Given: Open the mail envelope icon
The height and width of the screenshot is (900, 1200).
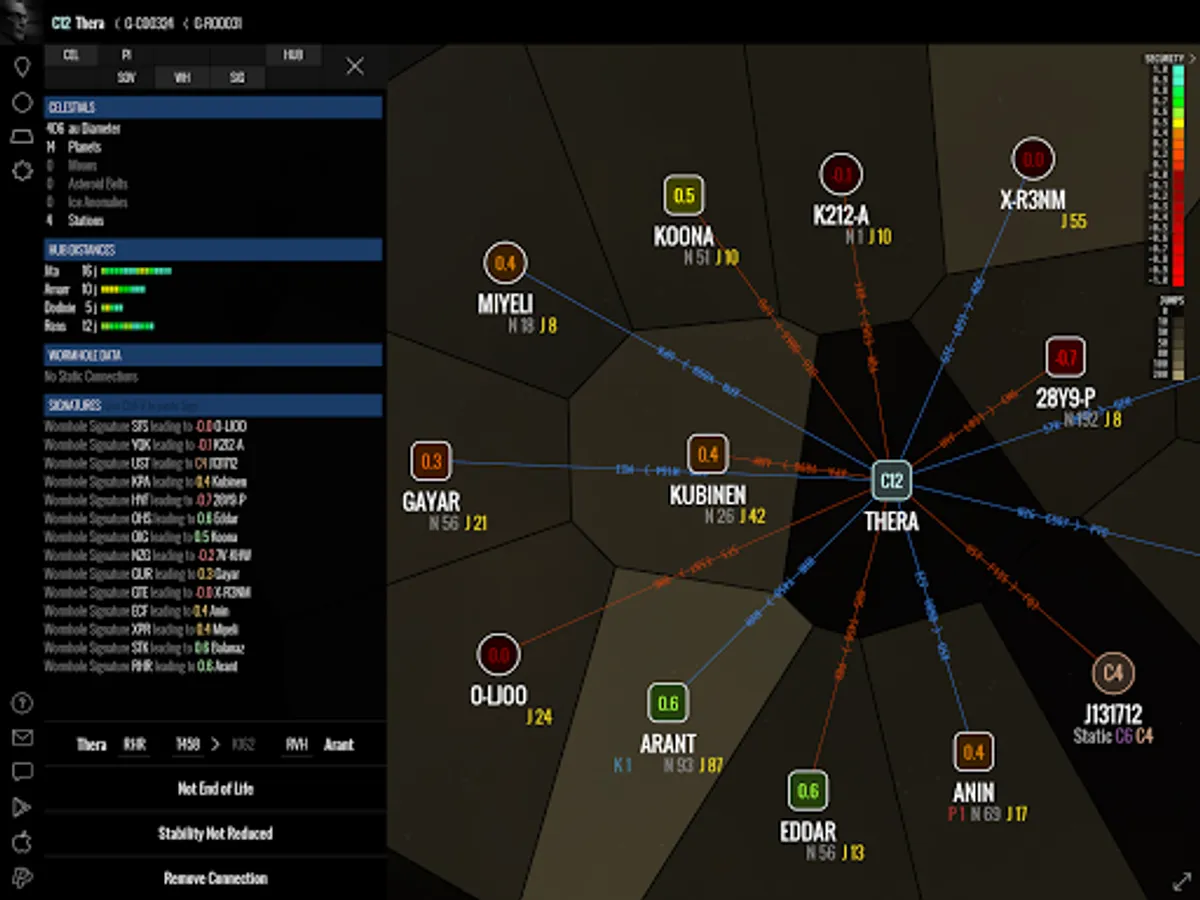Looking at the screenshot, I should point(22,738).
